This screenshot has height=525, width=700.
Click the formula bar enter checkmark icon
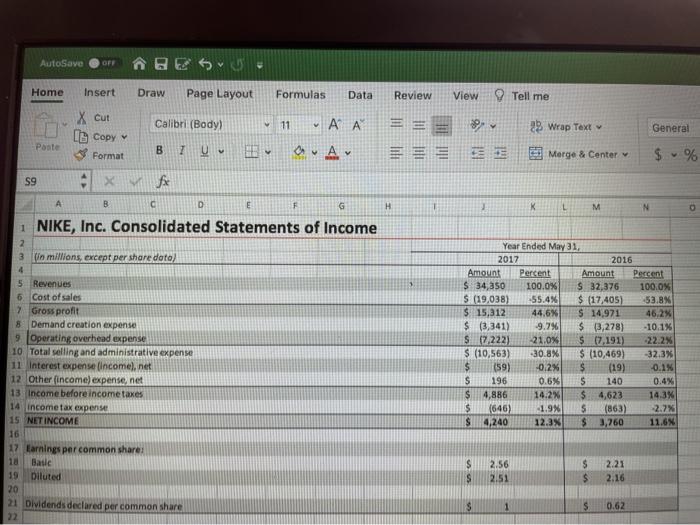tap(135, 181)
